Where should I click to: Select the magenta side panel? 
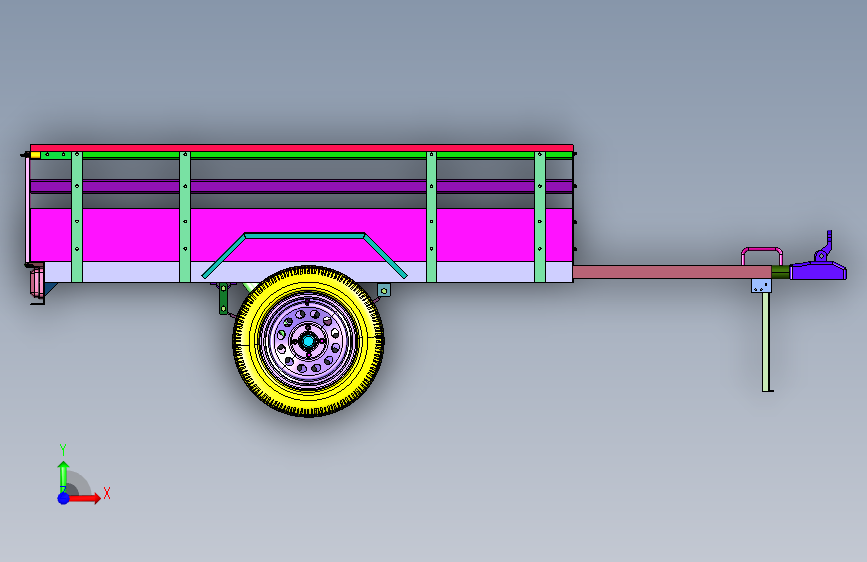click(x=301, y=235)
